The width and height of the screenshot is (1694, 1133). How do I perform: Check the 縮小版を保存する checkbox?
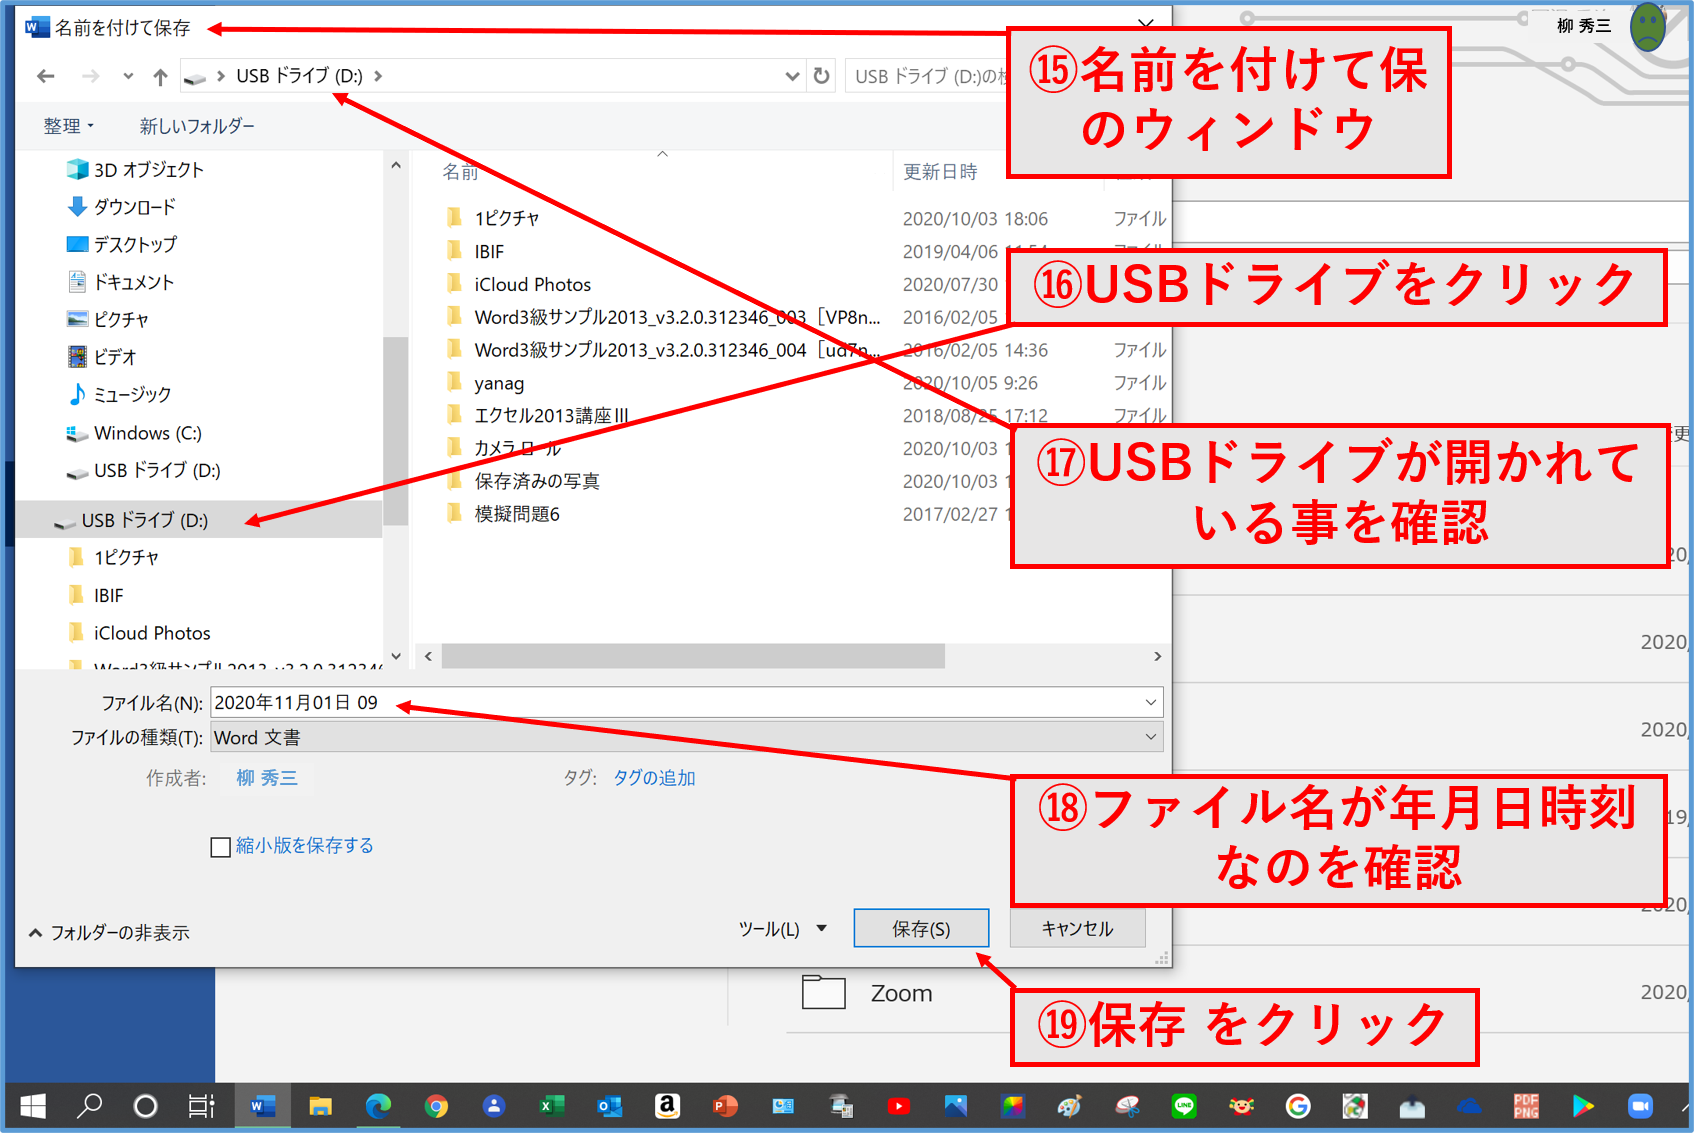coord(221,847)
